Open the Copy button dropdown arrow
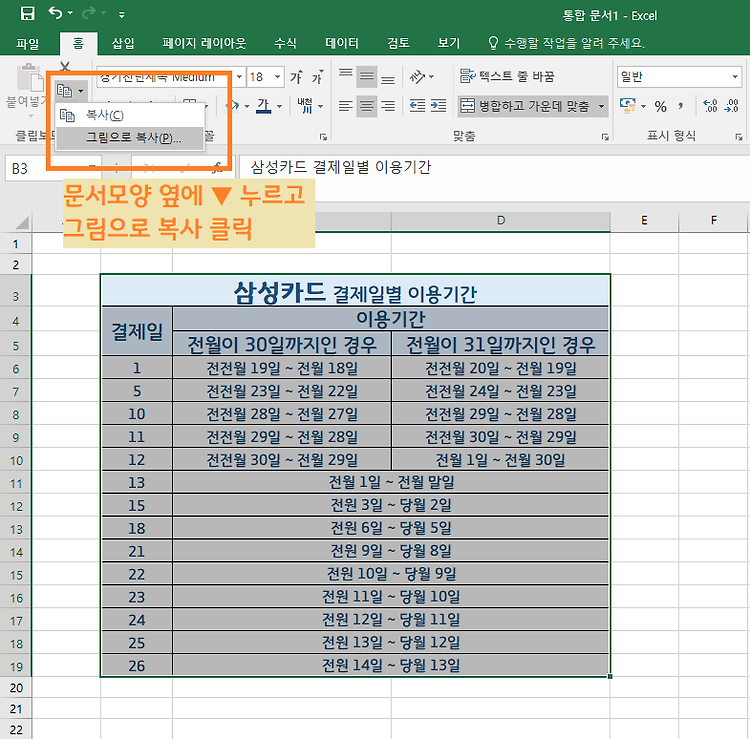This screenshot has width=750, height=739. click(x=80, y=90)
